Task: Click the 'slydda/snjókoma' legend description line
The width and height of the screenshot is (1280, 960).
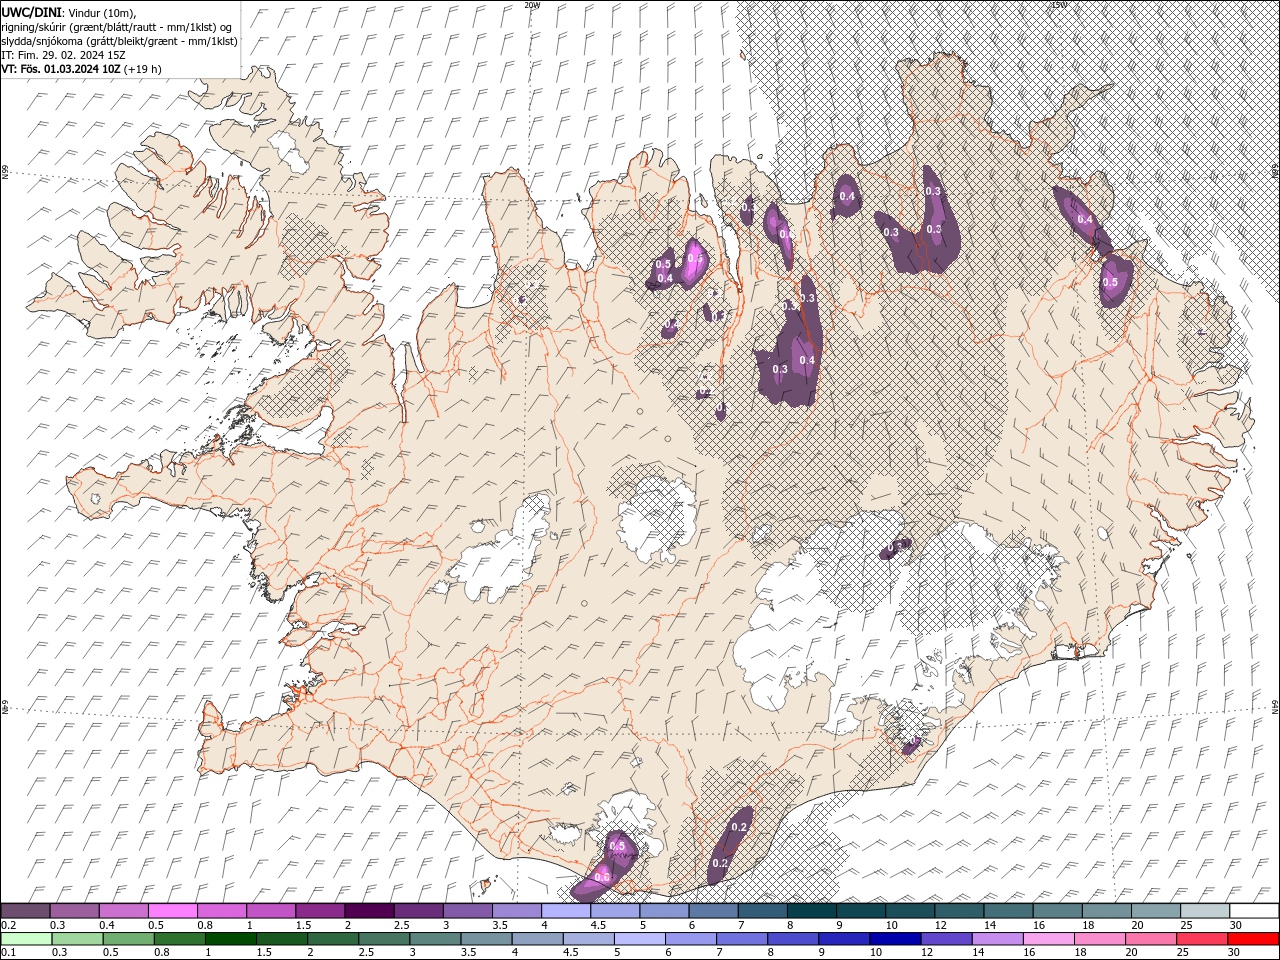Action: coord(119,41)
